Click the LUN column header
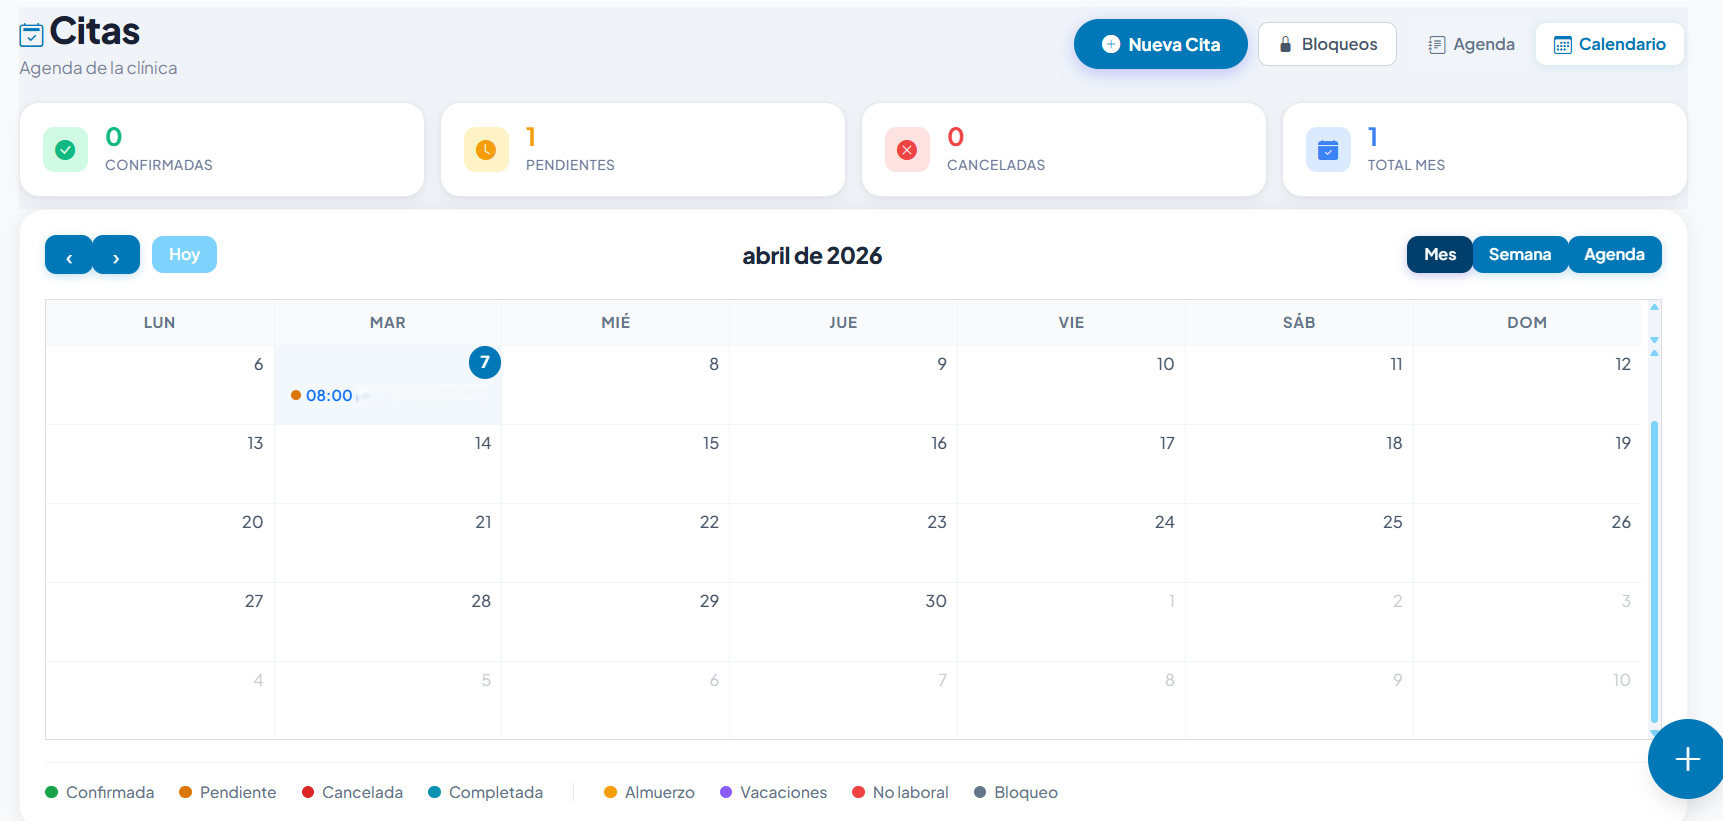The image size is (1723, 821). [160, 322]
